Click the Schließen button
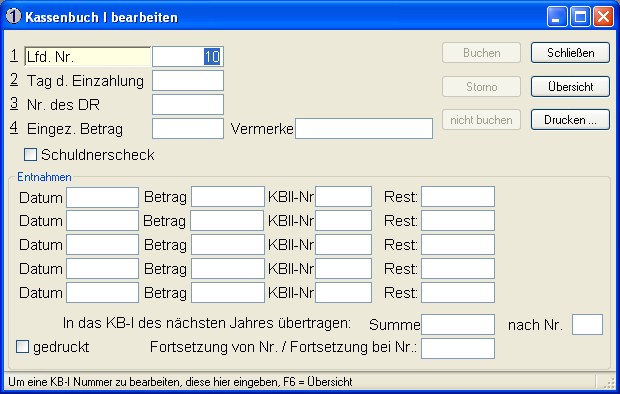 pyautogui.click(x=570, y=53)
